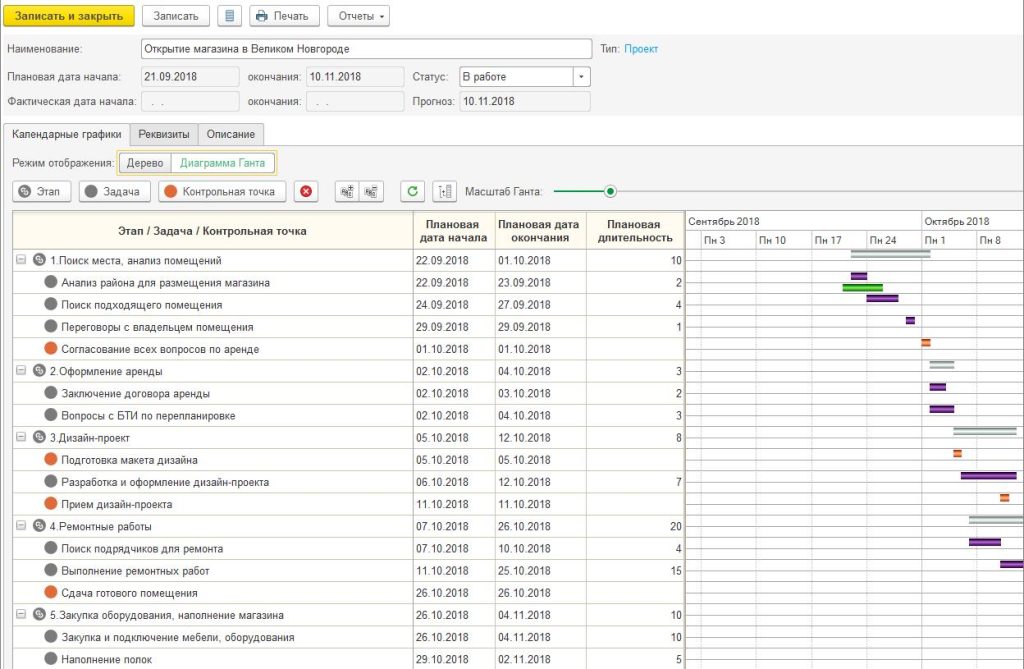Click the expand all levels icon

(347, 191)
